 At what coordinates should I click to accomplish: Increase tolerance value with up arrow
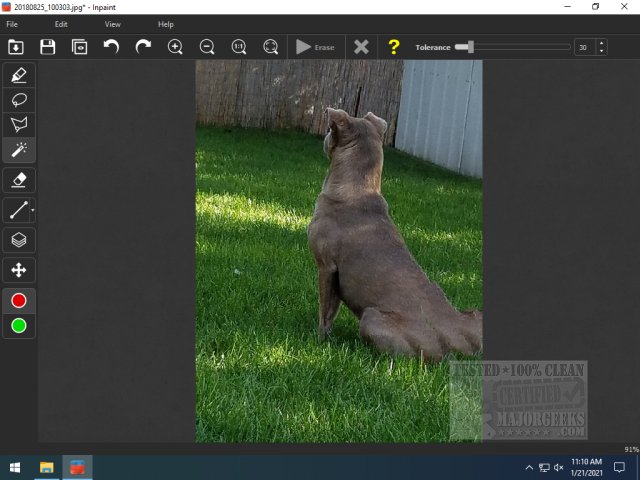point(601,43)
